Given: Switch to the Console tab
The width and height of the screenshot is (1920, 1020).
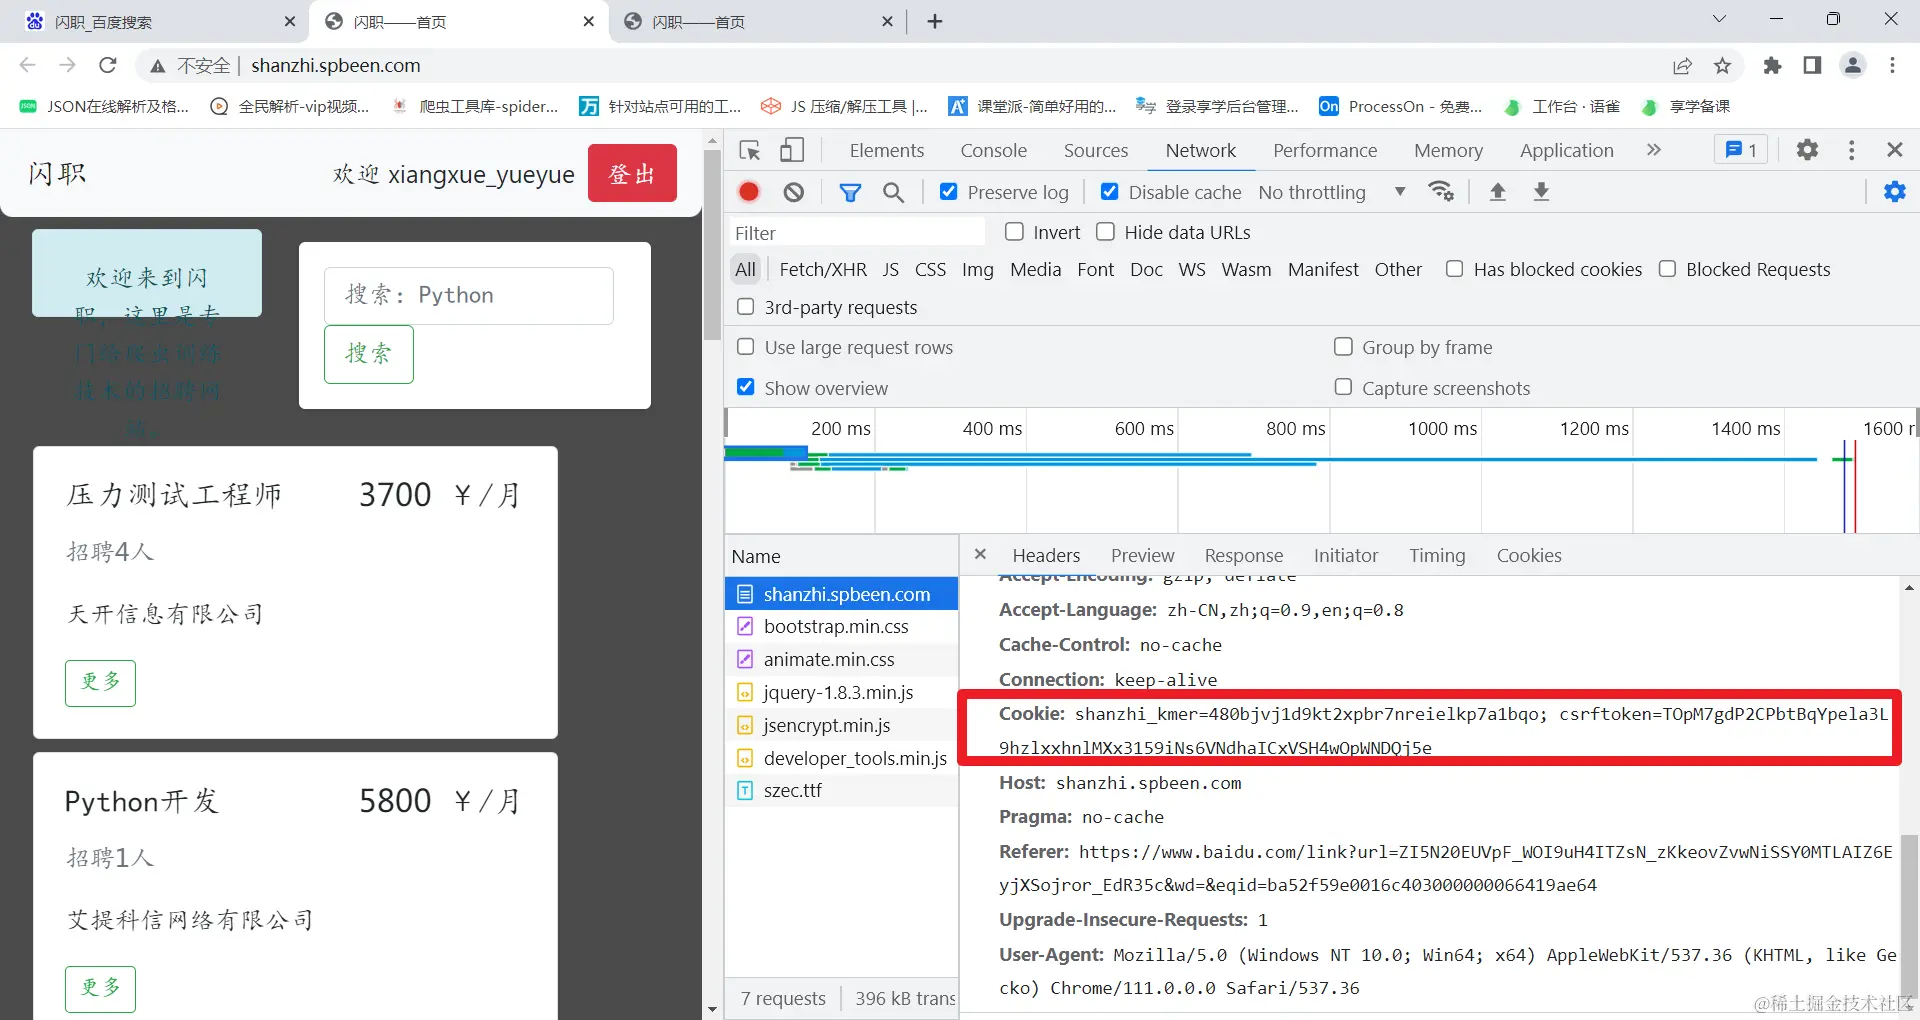Looking at the screenshot, I should 994,150.
